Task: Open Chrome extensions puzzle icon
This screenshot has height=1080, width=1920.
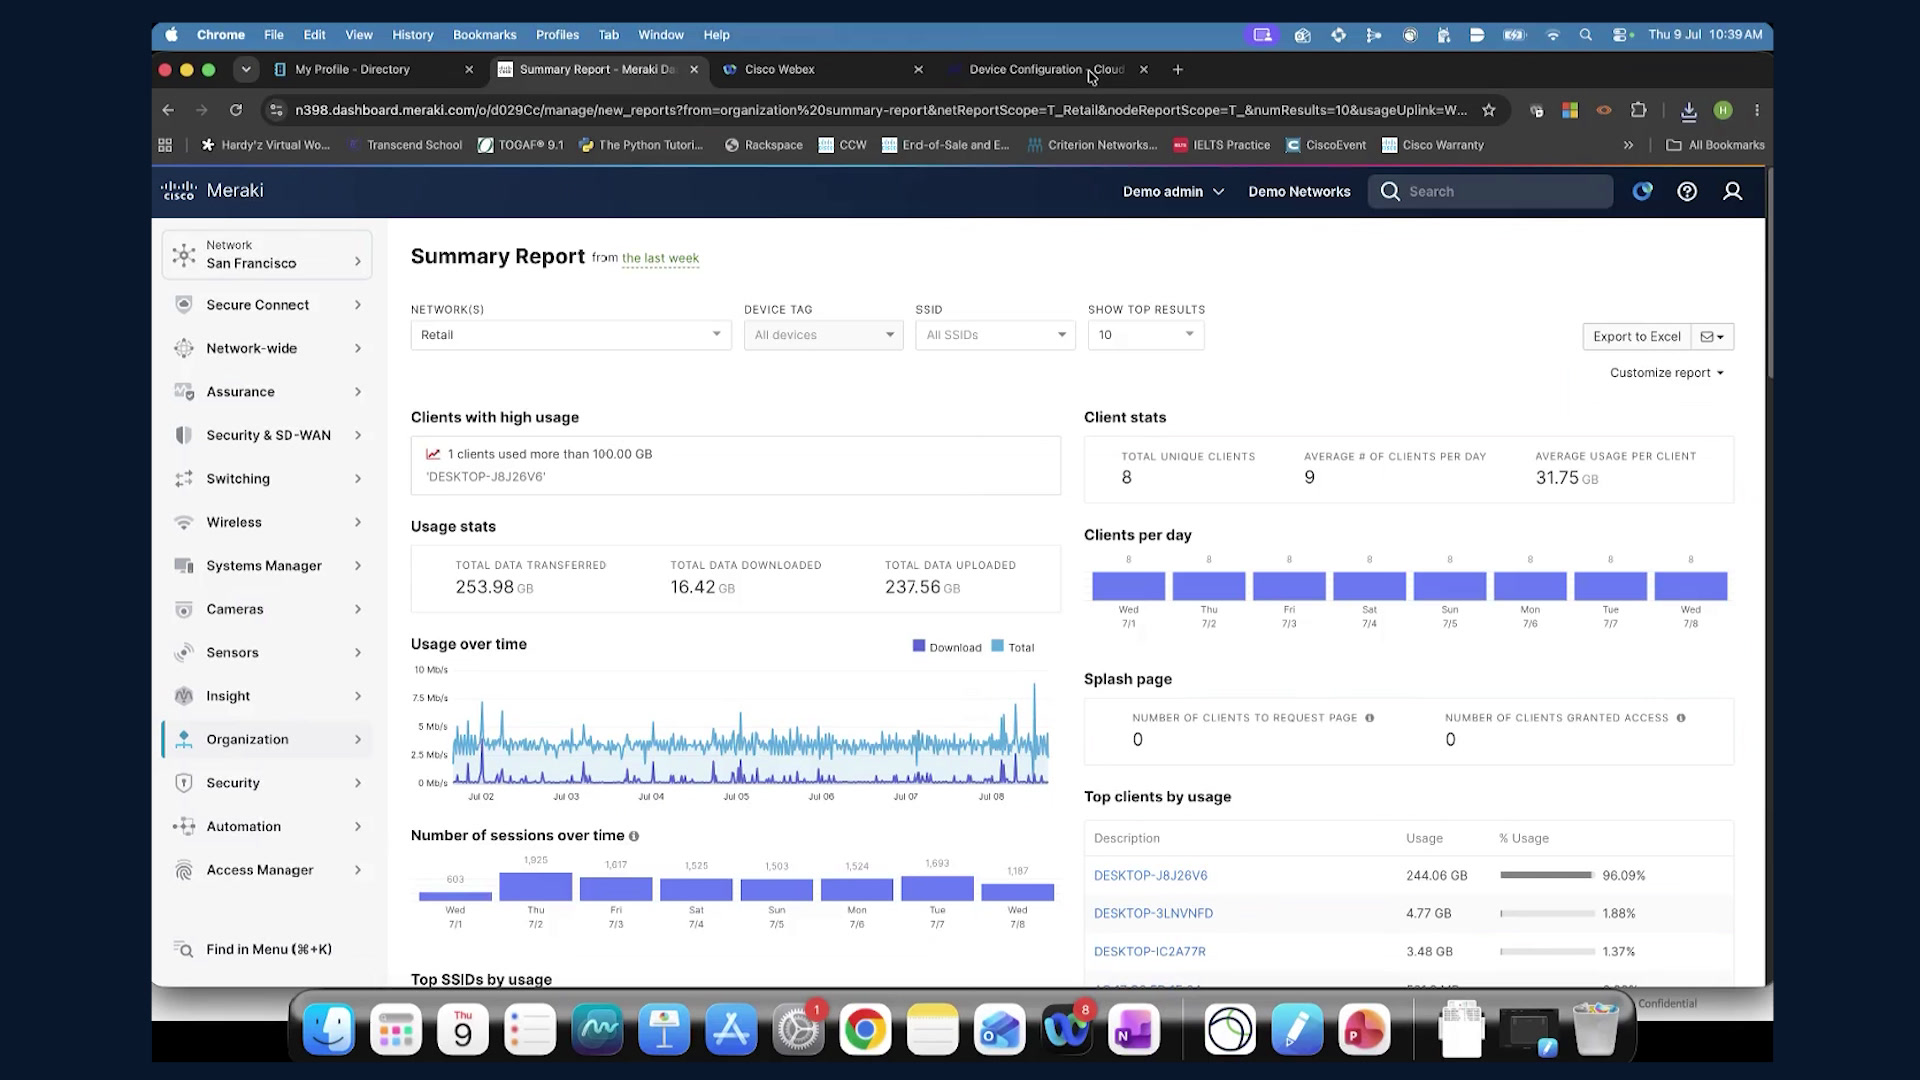Action: point(1638,110)
